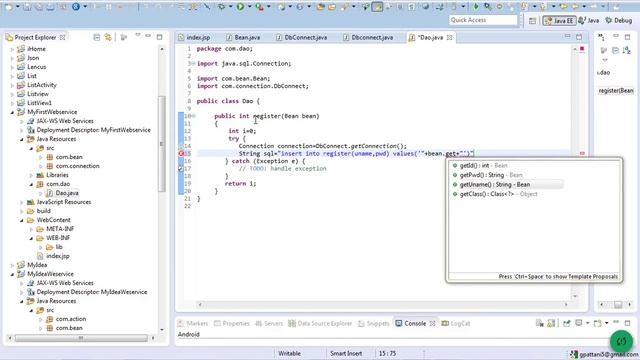Click the editor horizontal scrollbar

382,304
